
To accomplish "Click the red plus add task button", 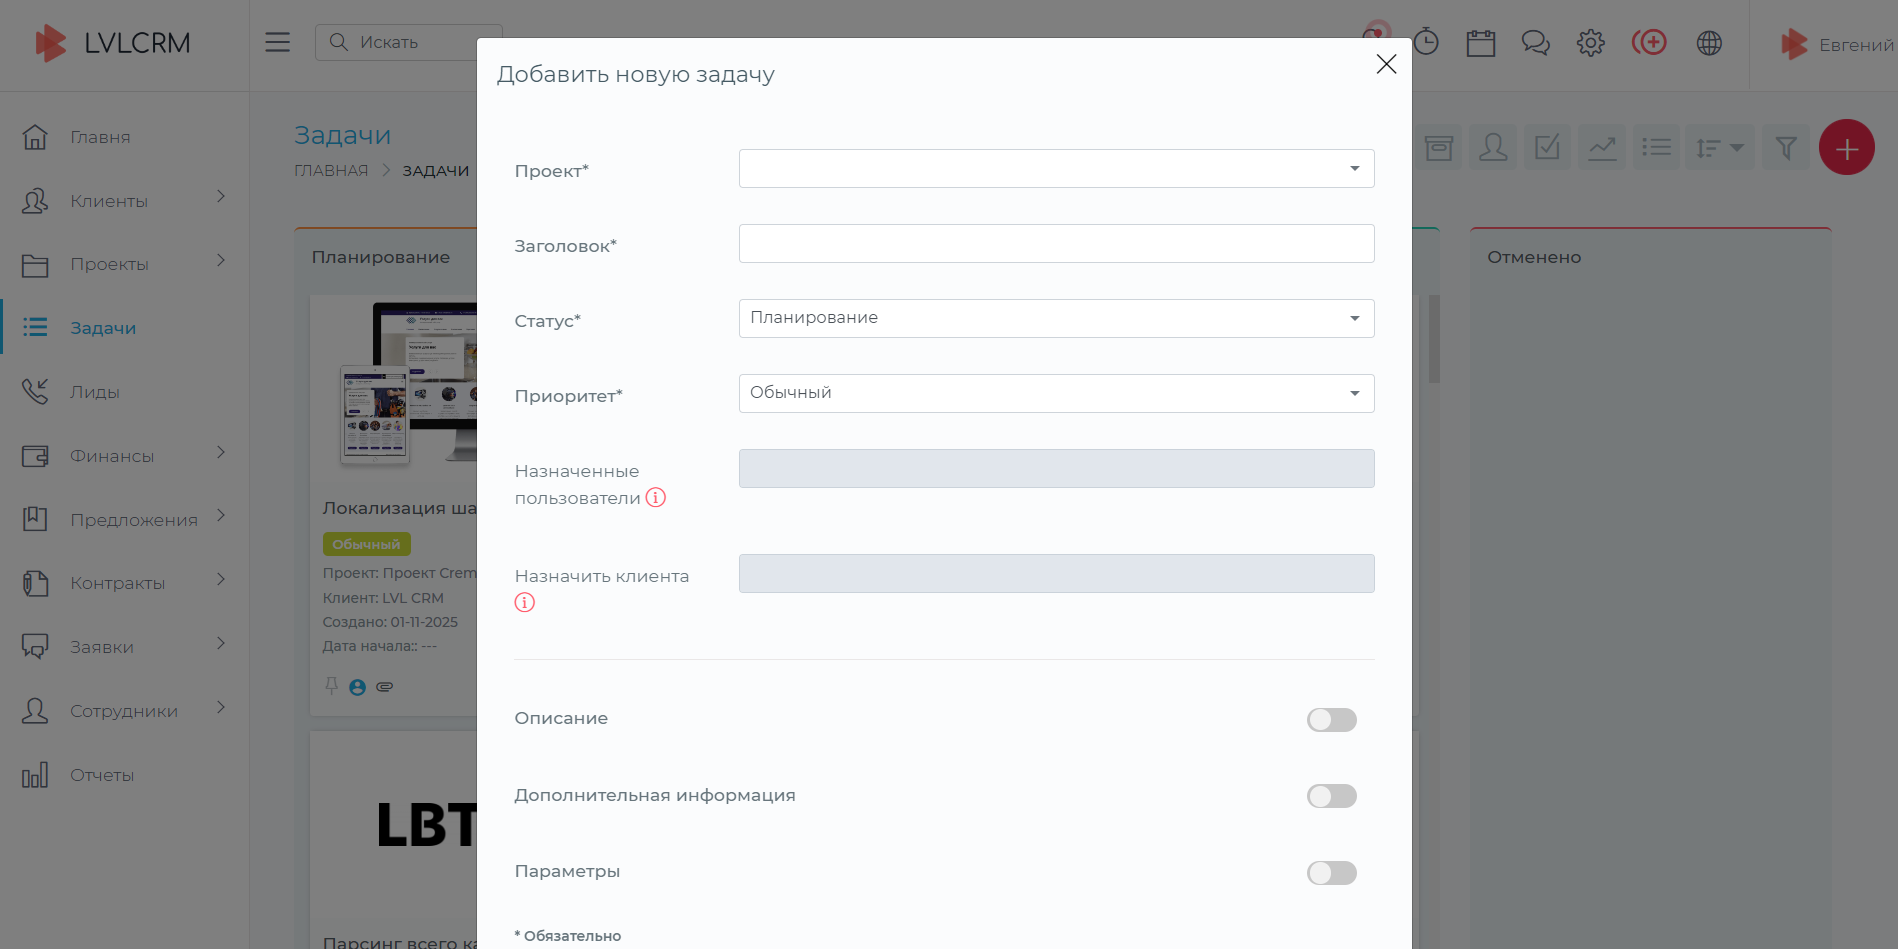I will coord(1846,148).
